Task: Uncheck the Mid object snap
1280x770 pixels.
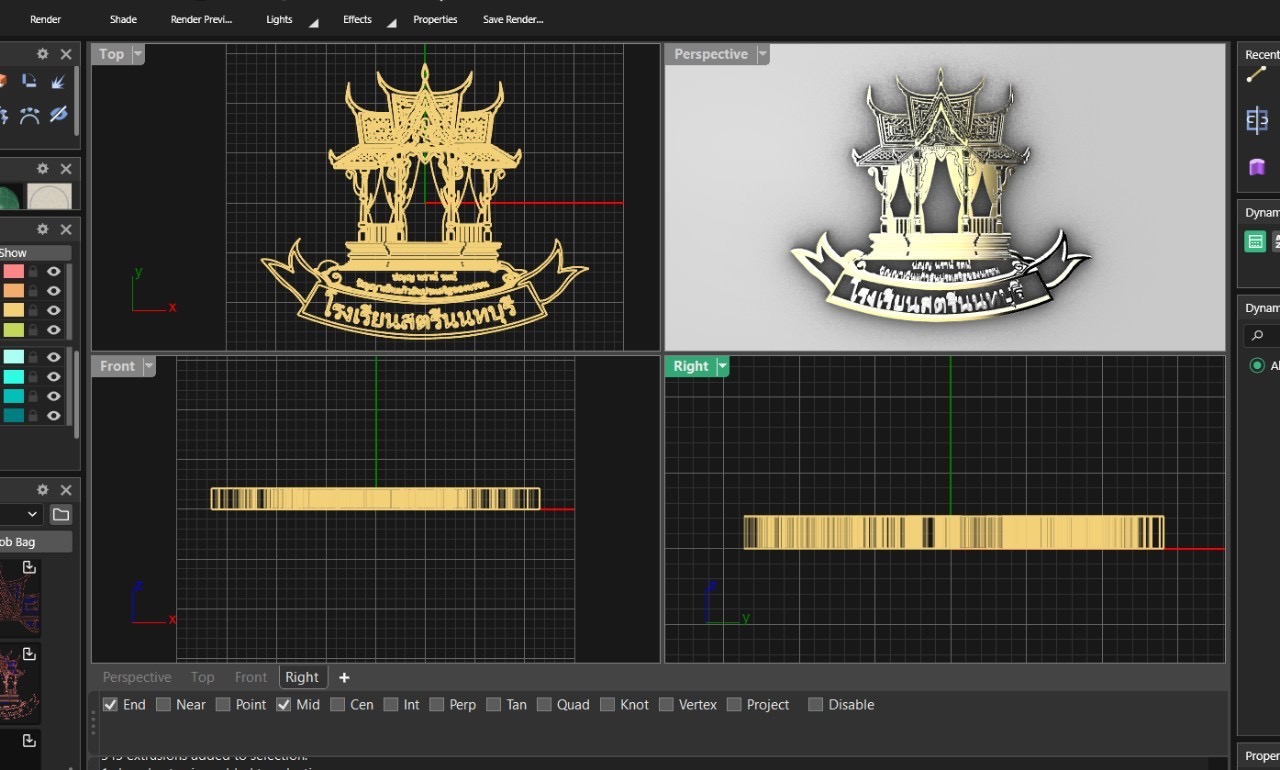Action: [284, 704]
